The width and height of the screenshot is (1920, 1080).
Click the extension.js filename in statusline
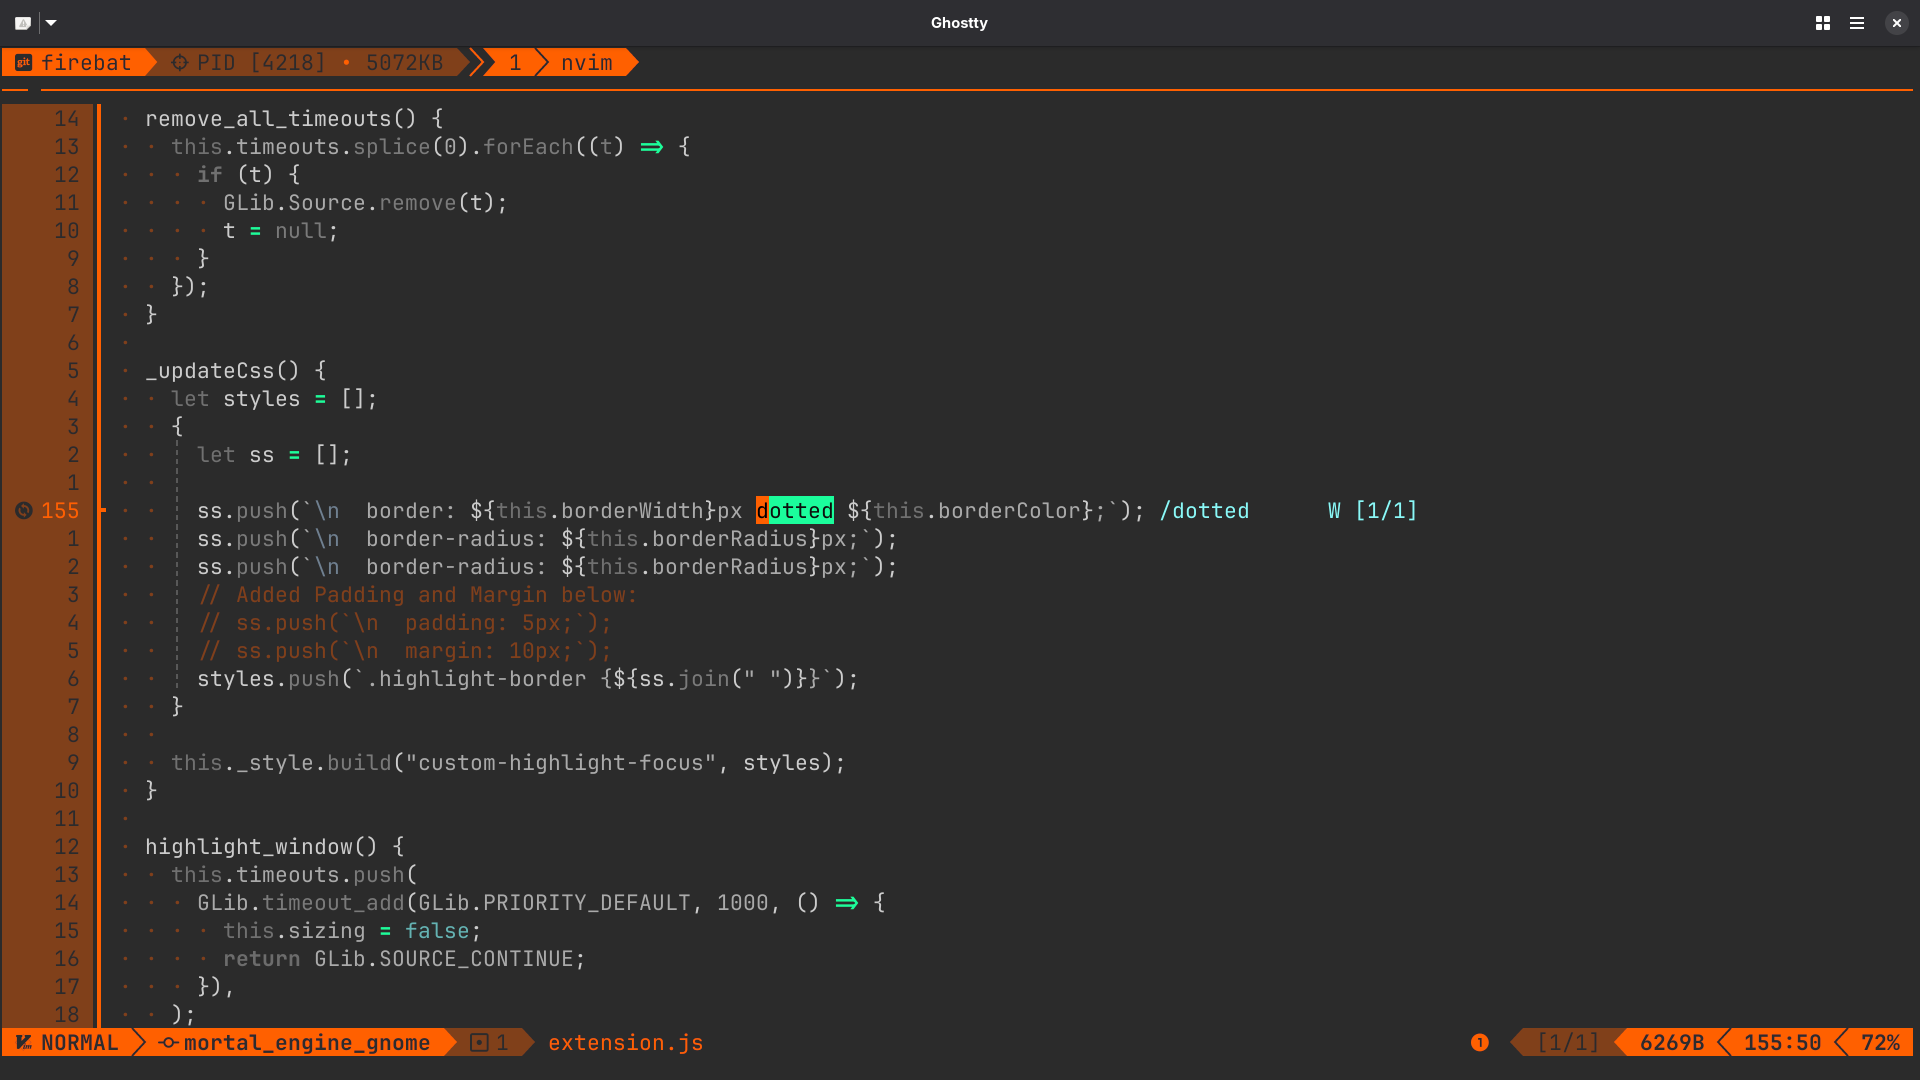pyautogui.click(x=625, y=1043)
